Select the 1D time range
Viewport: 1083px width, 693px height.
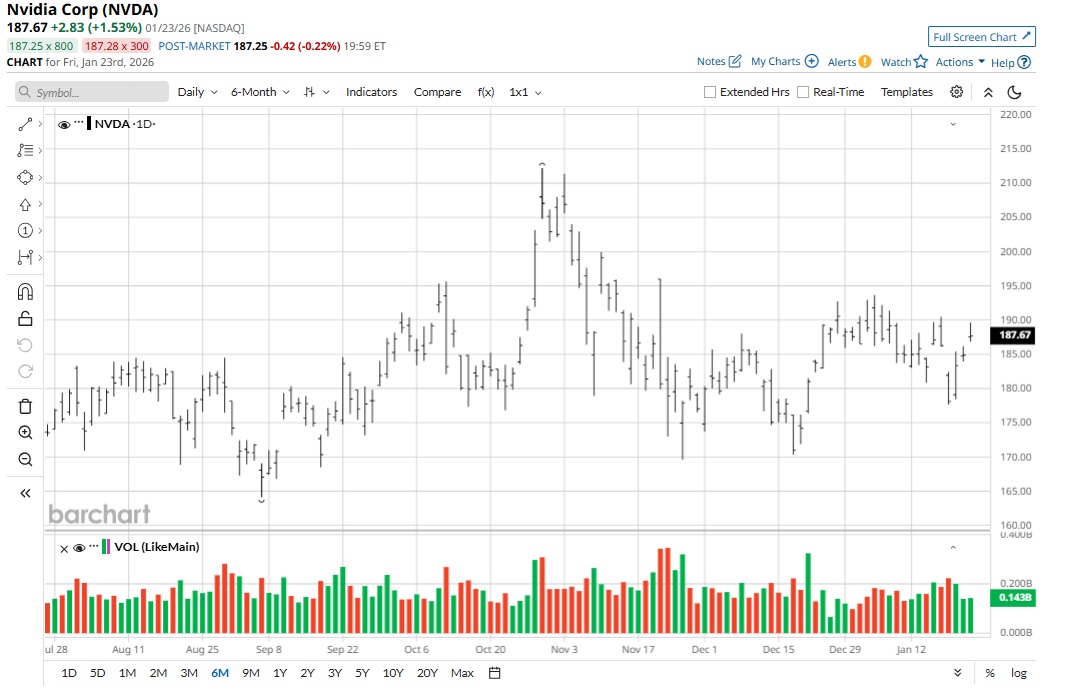69,673
